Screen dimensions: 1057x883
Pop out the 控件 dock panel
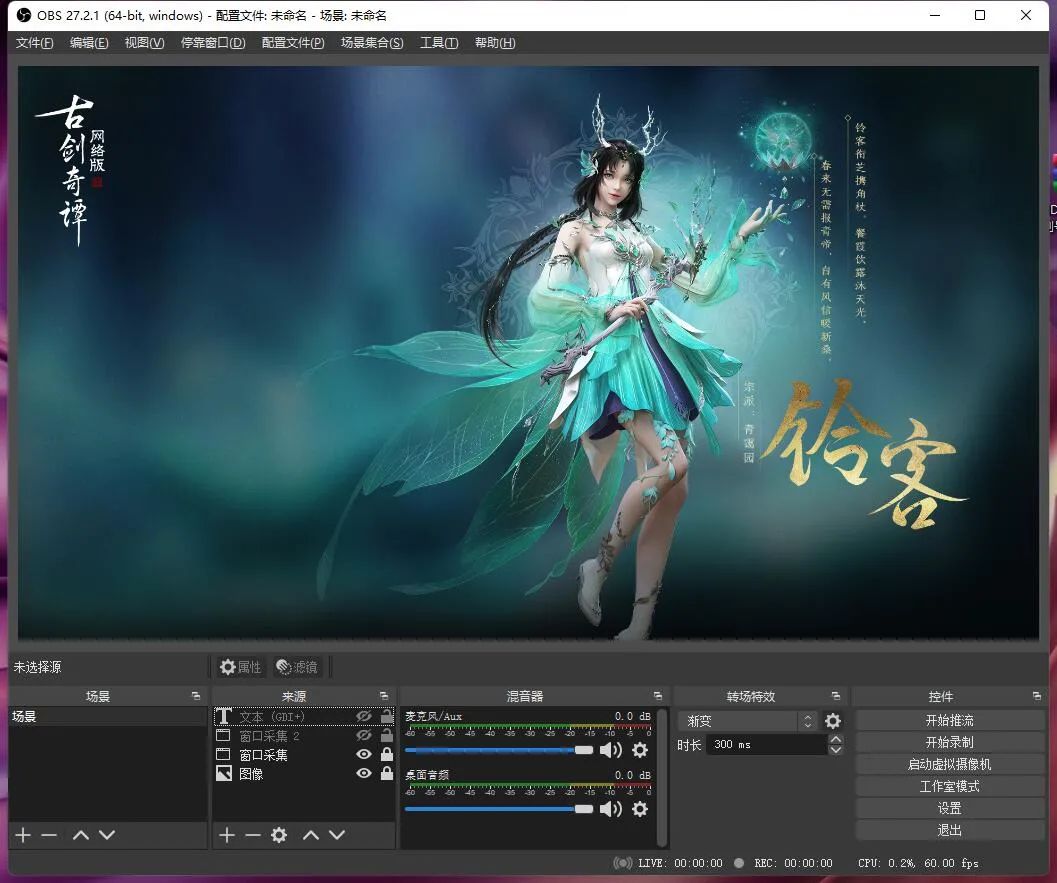[1037, 696]
